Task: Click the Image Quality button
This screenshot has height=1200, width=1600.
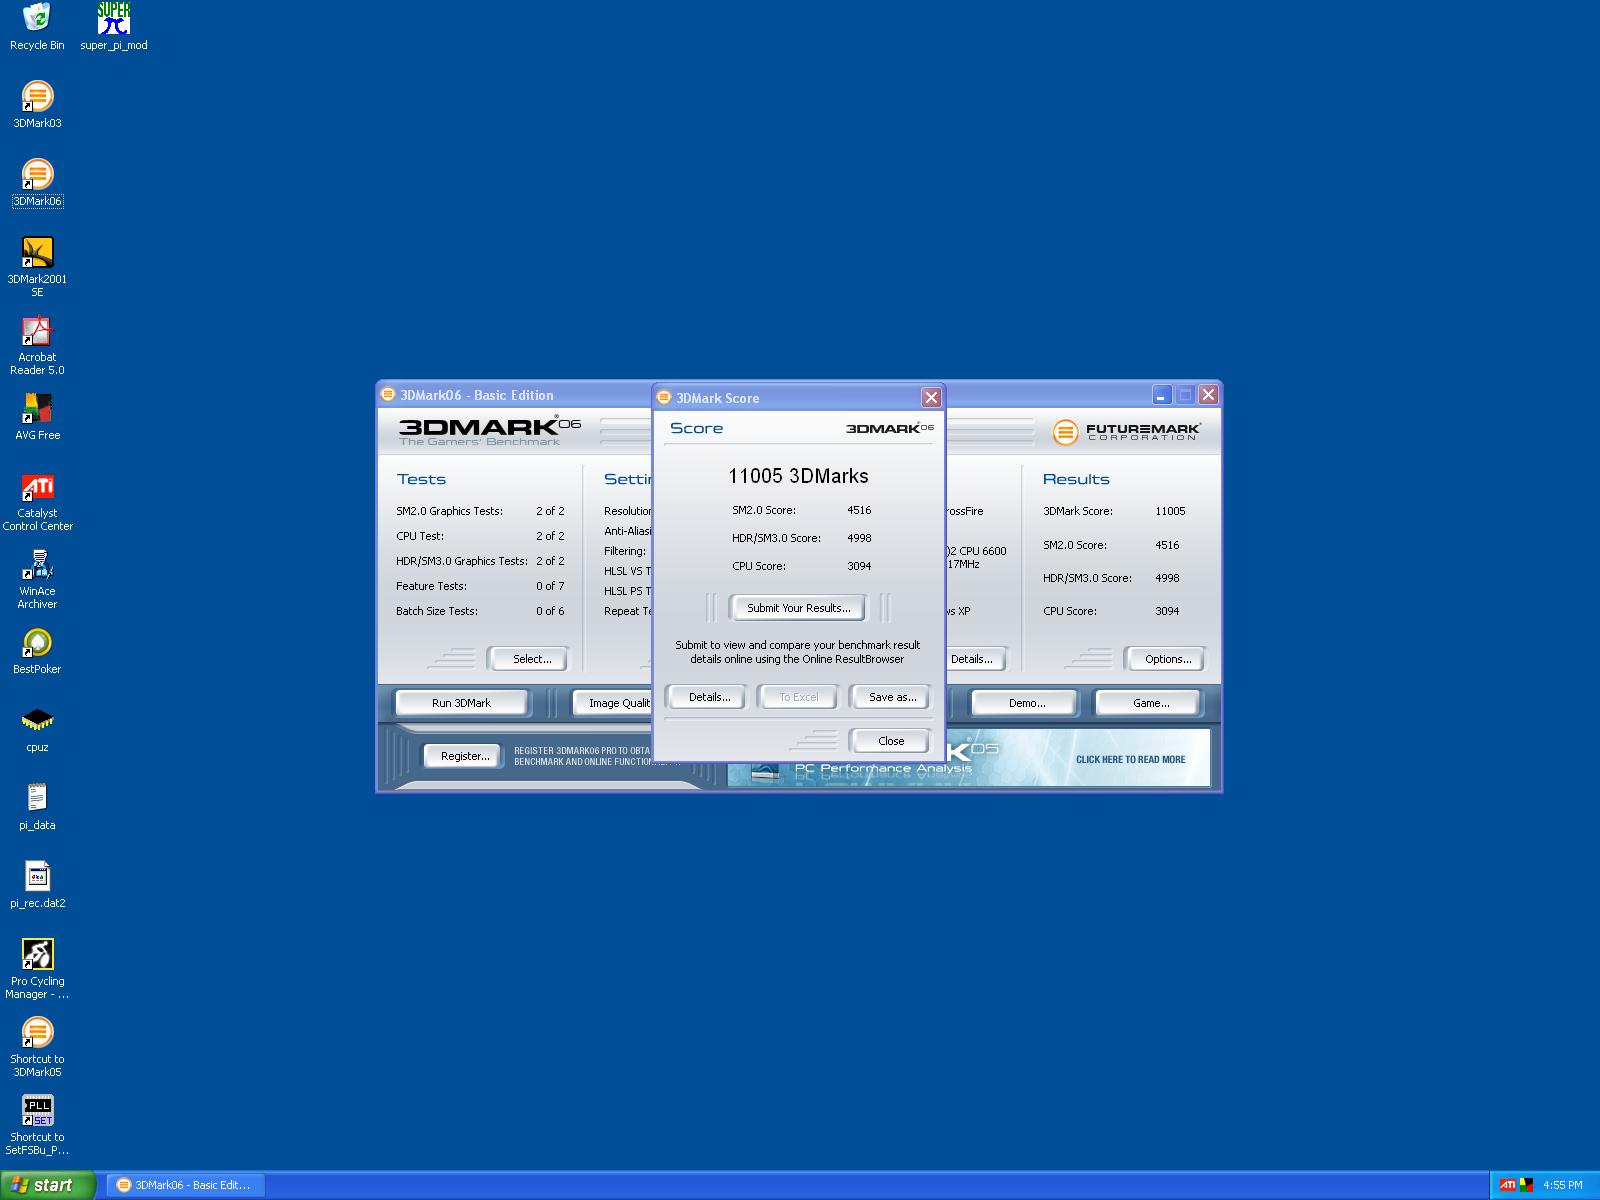Action: coord(613,703)
